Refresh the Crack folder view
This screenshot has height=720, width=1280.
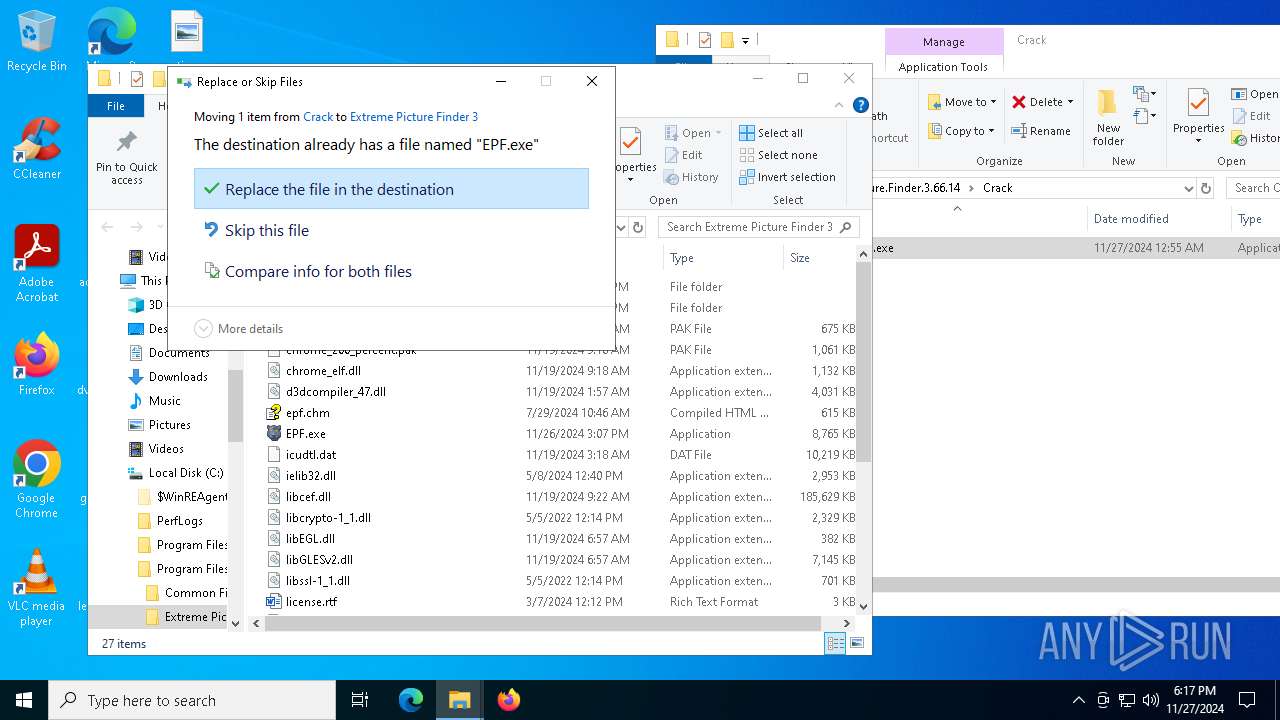tap(1206, 188)
